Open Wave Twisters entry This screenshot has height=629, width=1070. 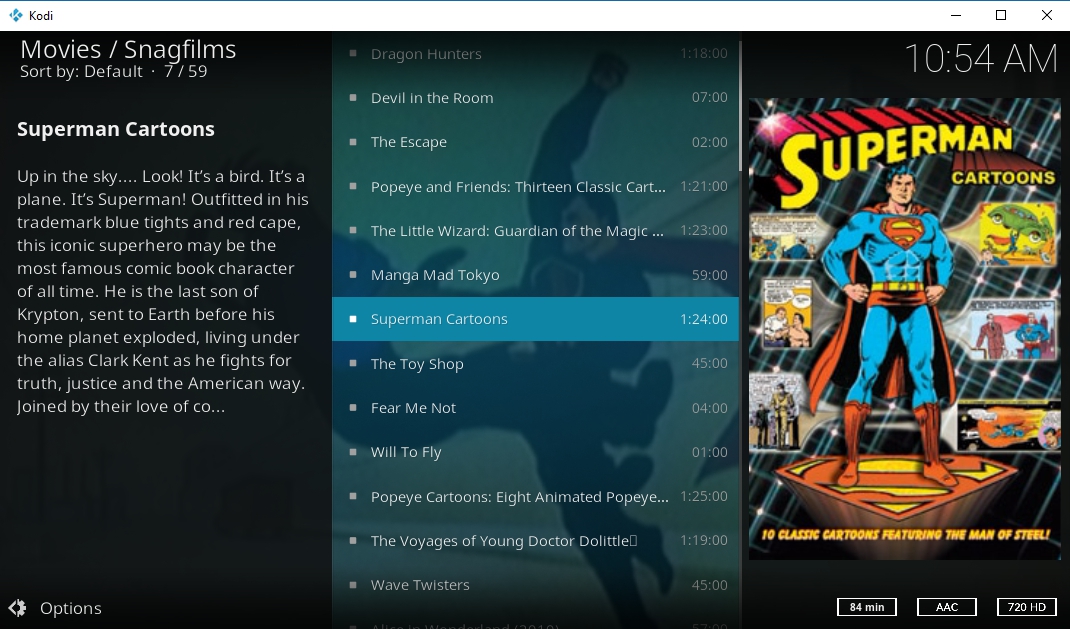pyautogui.click(x=535, y=585)
